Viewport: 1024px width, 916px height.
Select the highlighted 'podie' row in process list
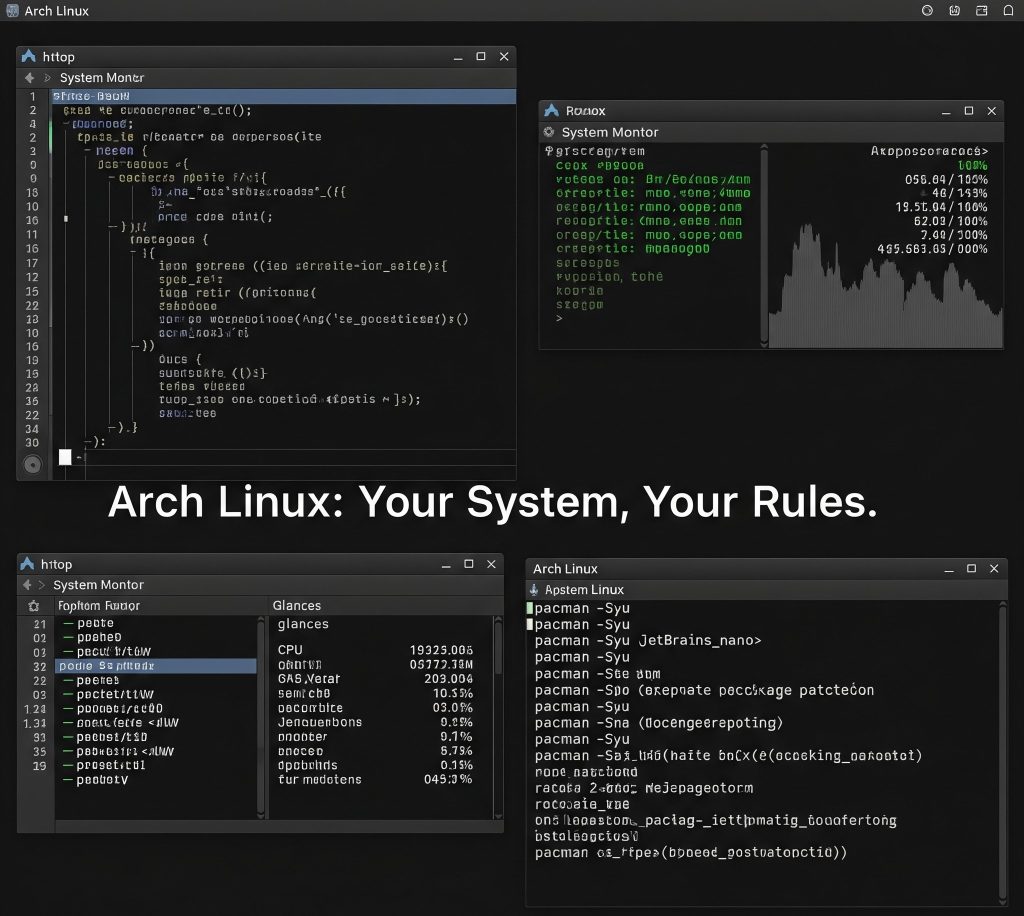click(x=156, y=666)
